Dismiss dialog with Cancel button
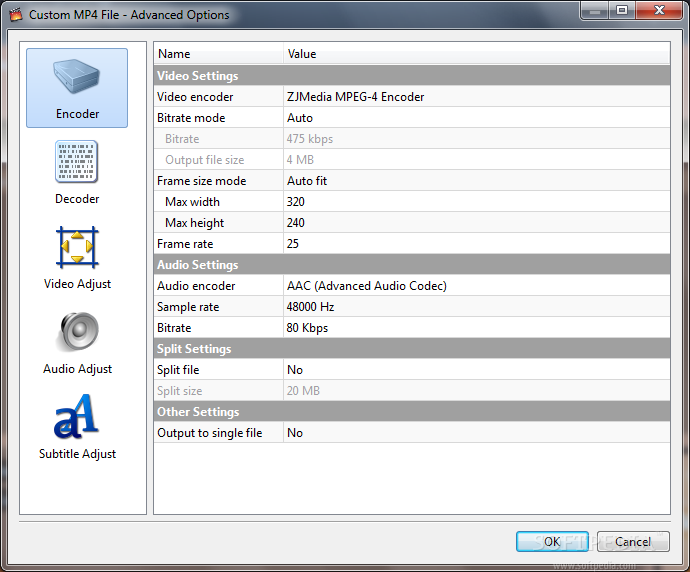Screen dimensions: 690x572 tap(633, 541)
